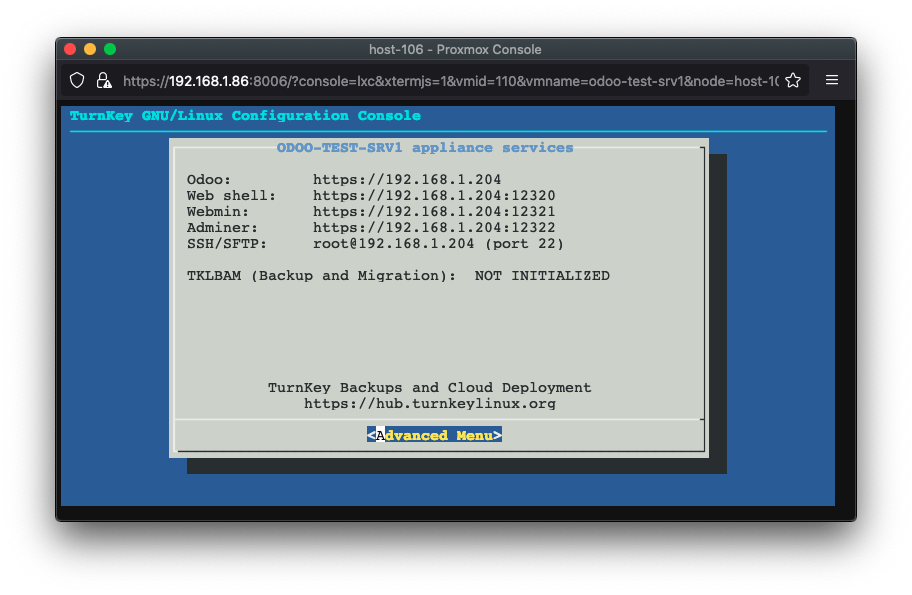Click the Adminer URL ending in 12322
The width and height of the screenshot is (912, 595).
coord(434,227)
